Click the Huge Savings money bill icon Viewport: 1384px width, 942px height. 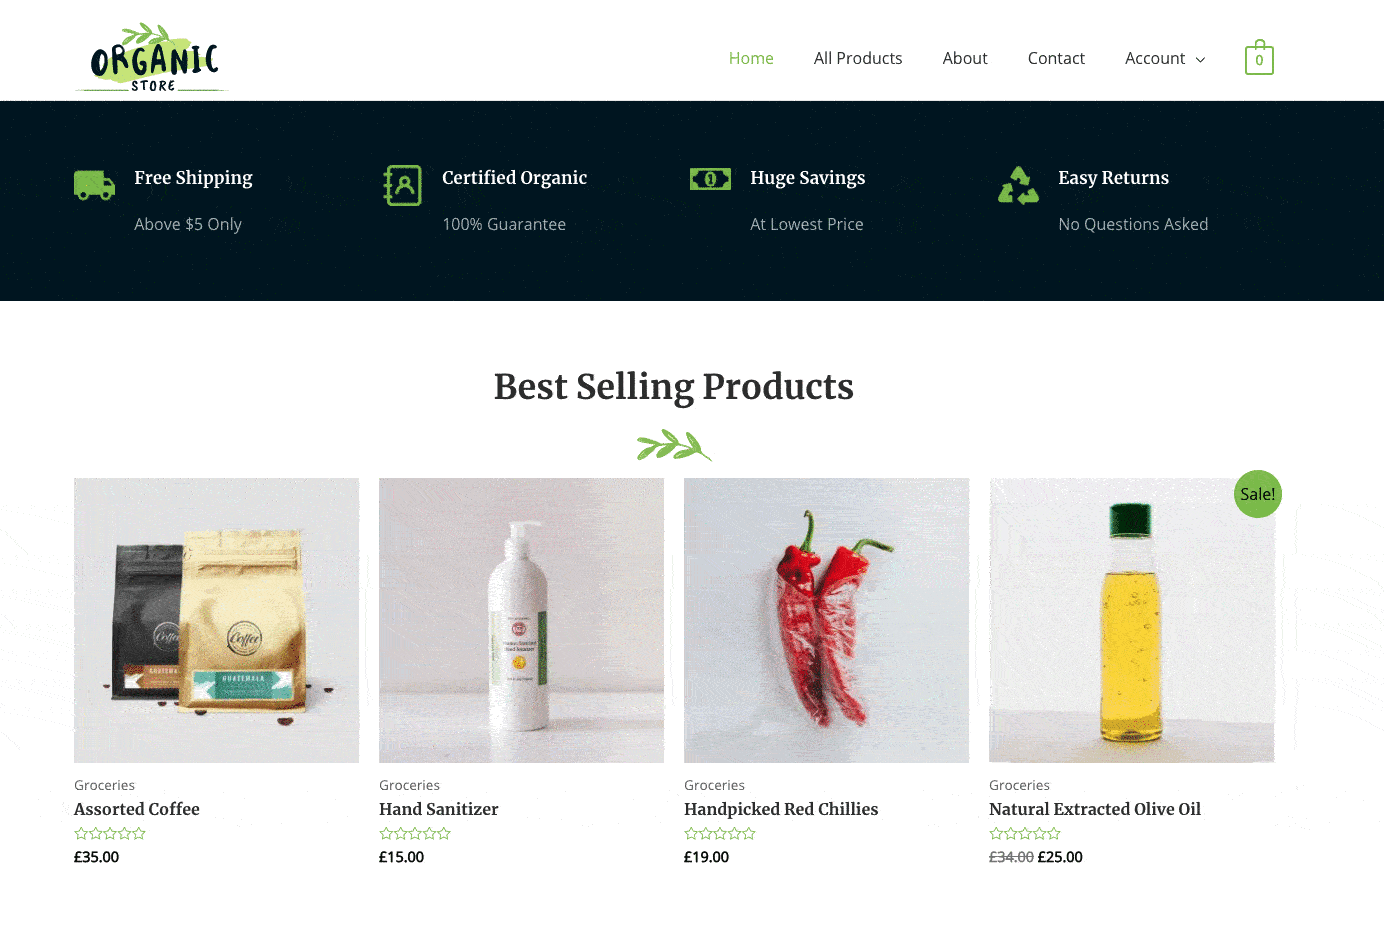710,179
